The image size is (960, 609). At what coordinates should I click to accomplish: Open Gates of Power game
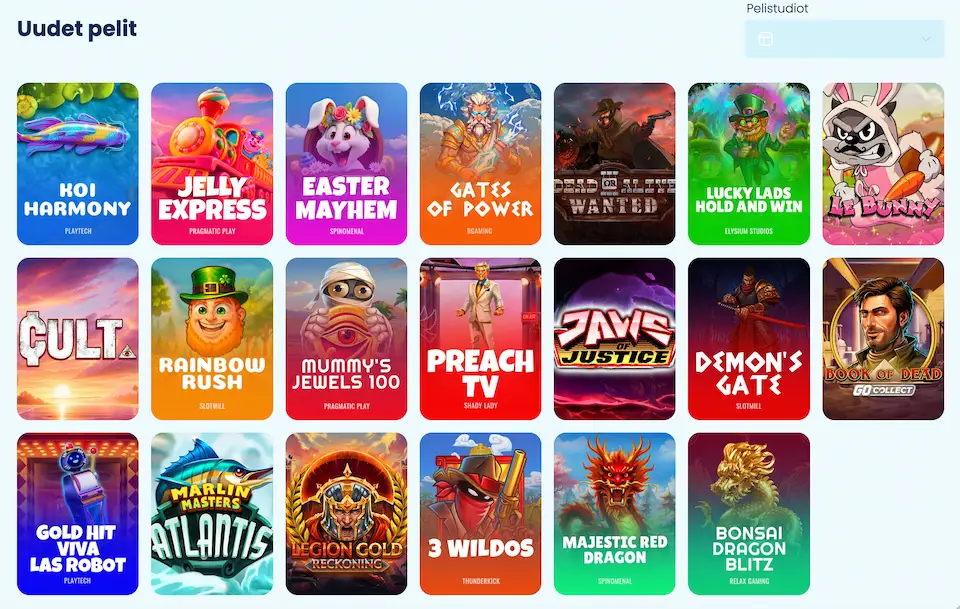pos(481,164)
